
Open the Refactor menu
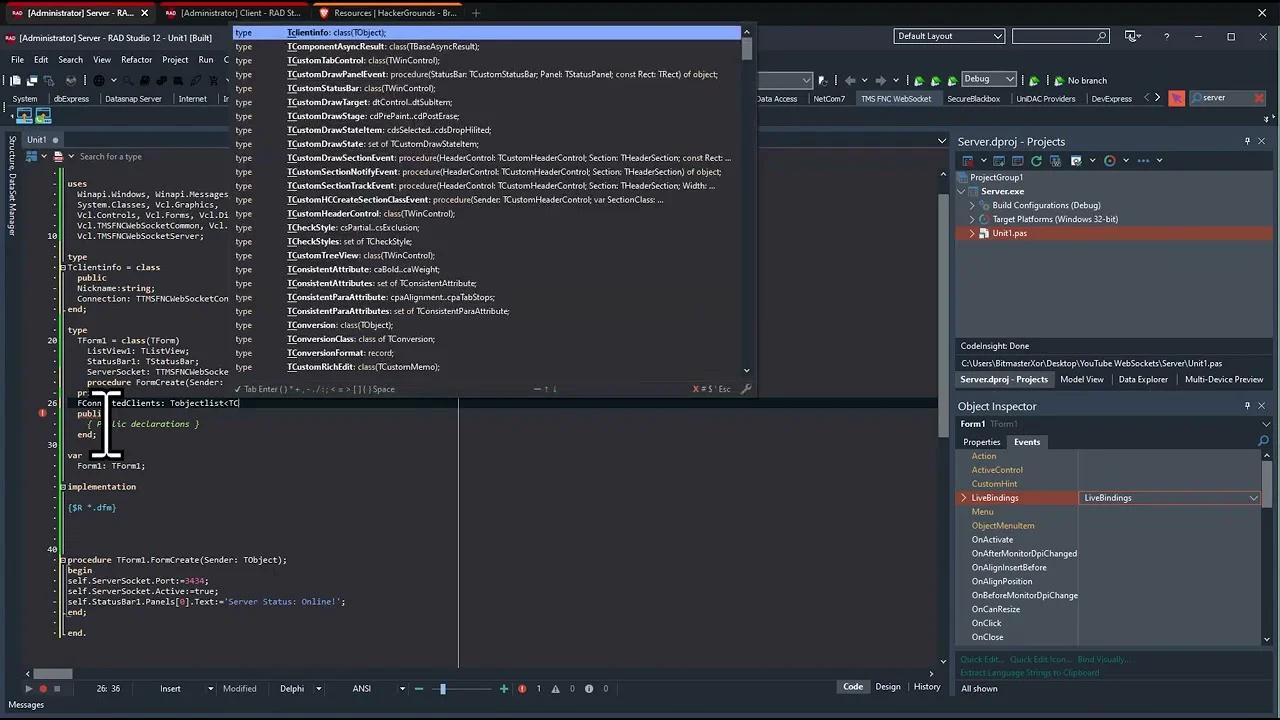[x=136, y=60]
